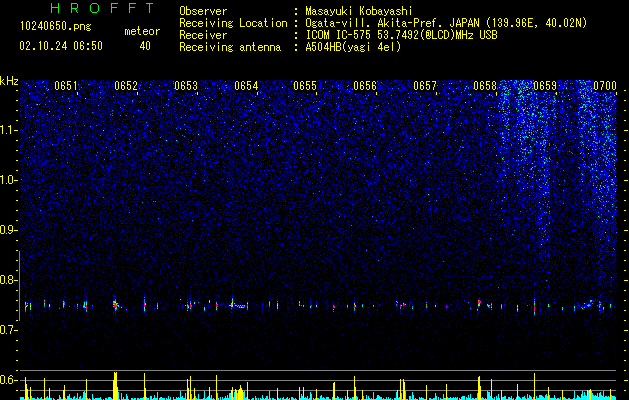Click the observer name Masayuki Kobayashi
Image resolution: width=629 pixels, height=400 pixels.
[359, 11]
